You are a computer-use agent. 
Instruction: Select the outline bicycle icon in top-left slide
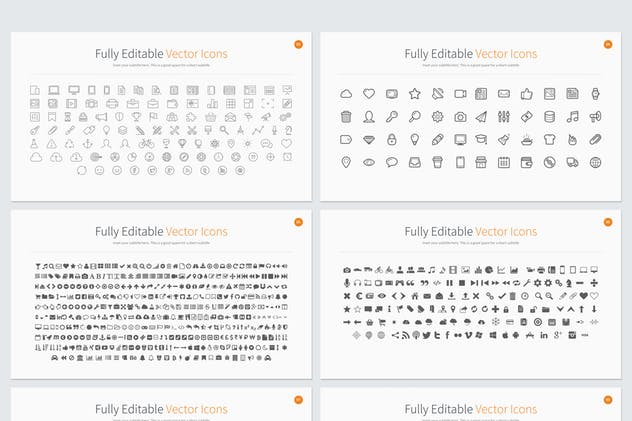tap(148, 143)
